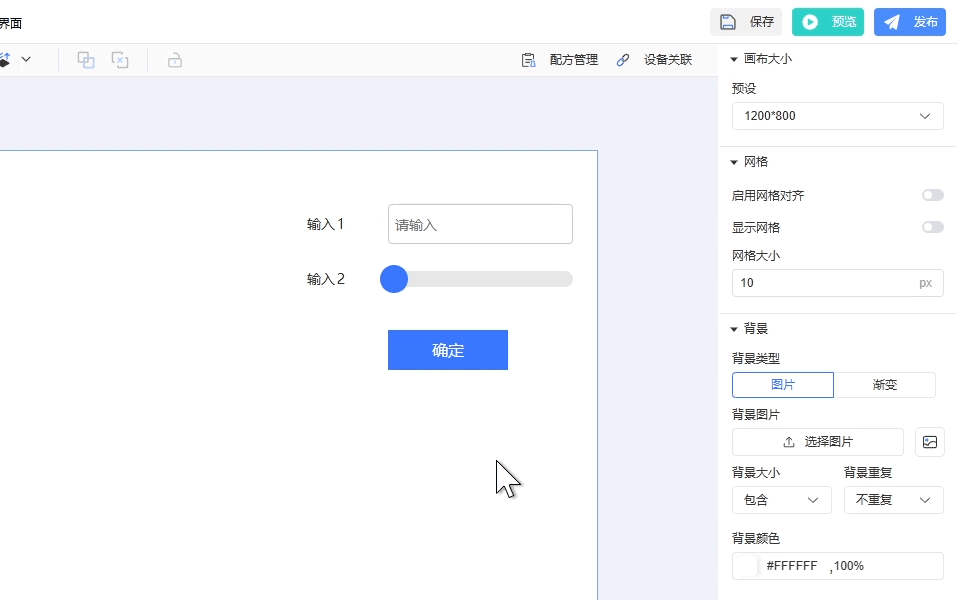Switch background type to 渐变
The image size is (958, 600).
(x=884, y=385)
